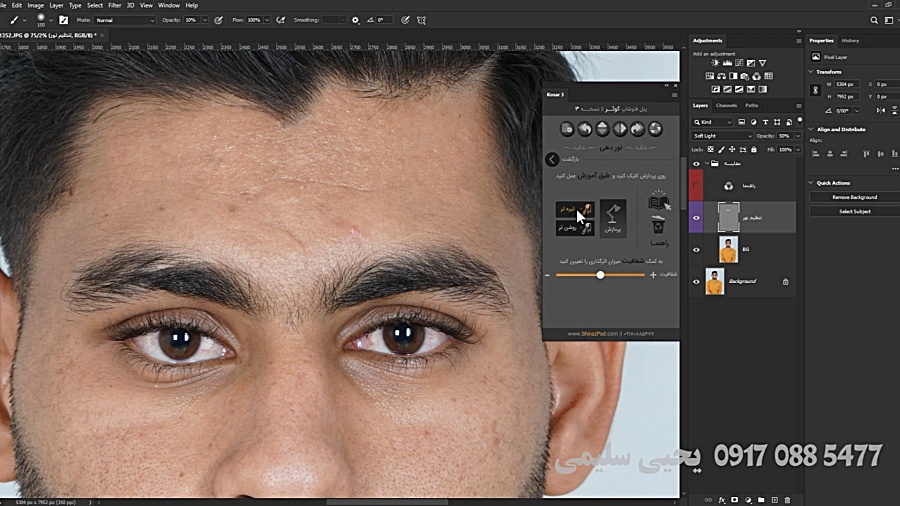This screenshot has height=506, width=900.
Task: Open the brush Opacity dropdown arrow
Action: click(x=204, y=20)
